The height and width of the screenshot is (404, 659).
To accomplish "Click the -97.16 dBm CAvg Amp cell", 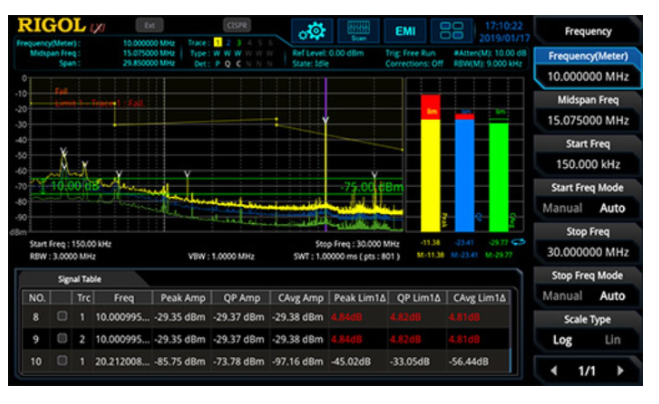I will point(300,361).
